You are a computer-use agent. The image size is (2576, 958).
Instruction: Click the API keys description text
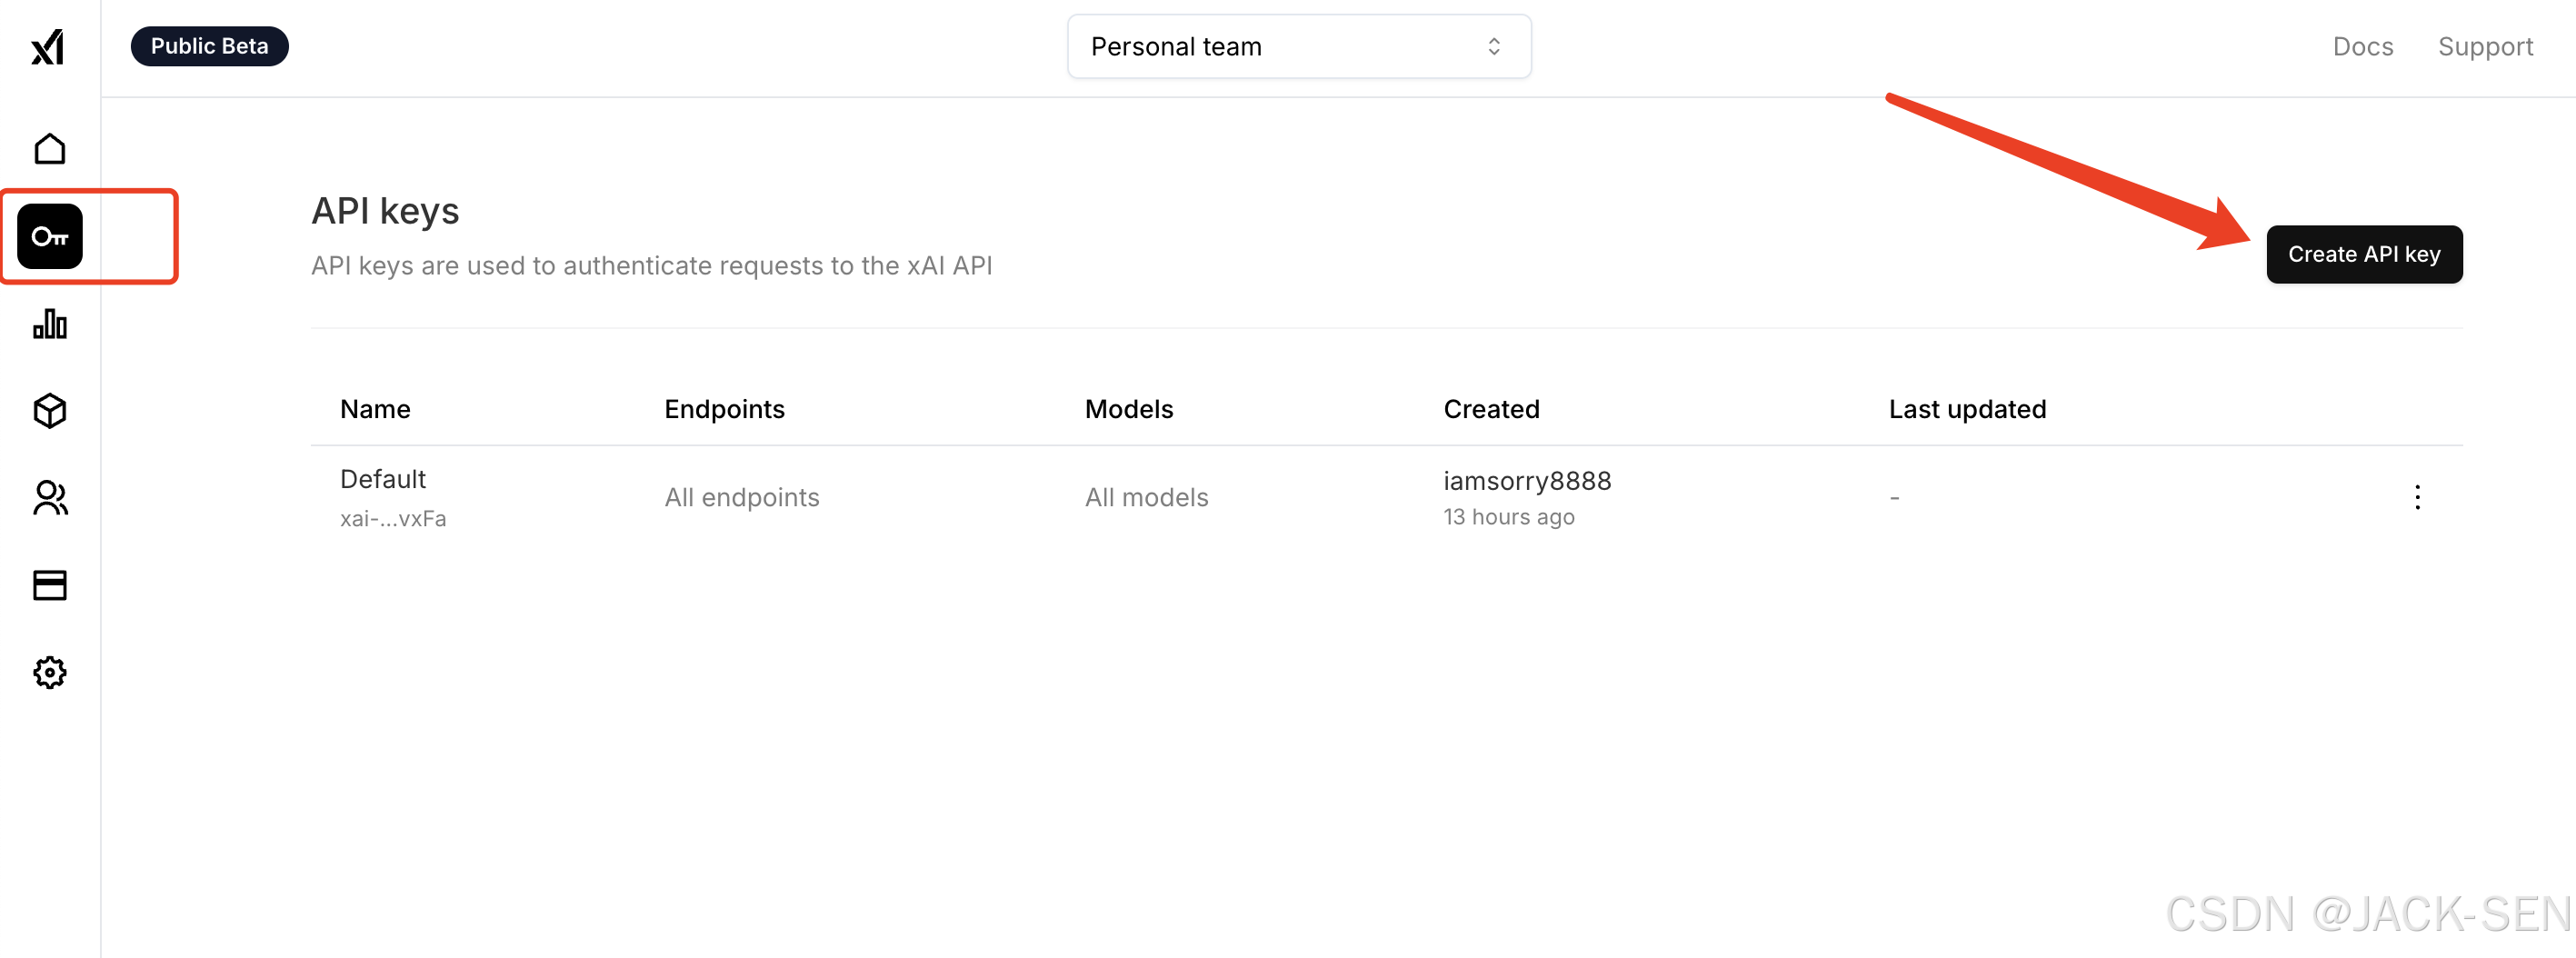point(651,266)
